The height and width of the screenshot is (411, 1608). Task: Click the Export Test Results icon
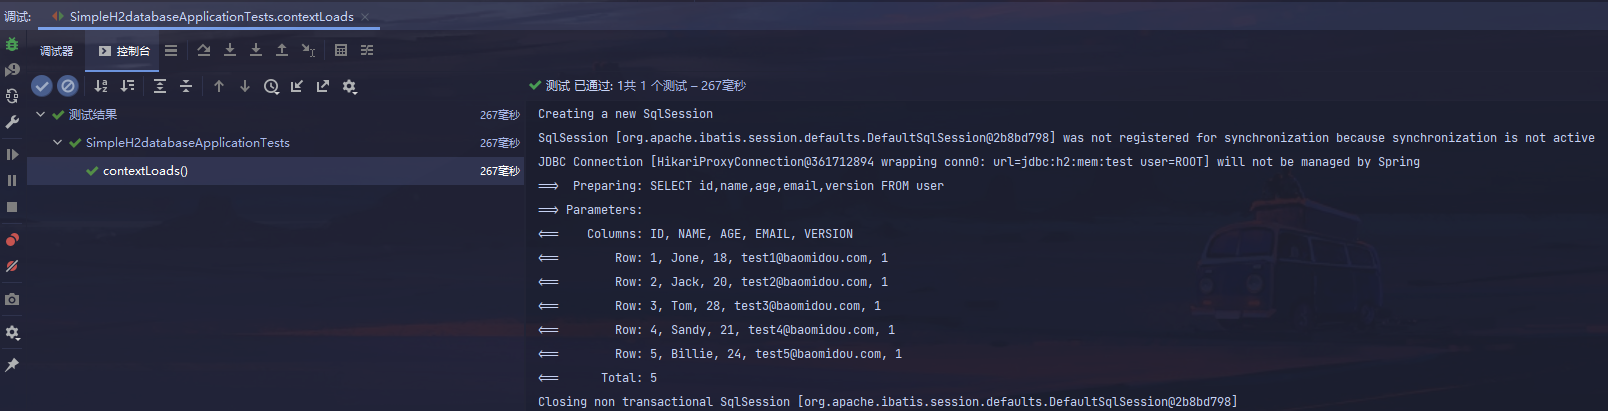pyautogui.click(x=323, y=86)
